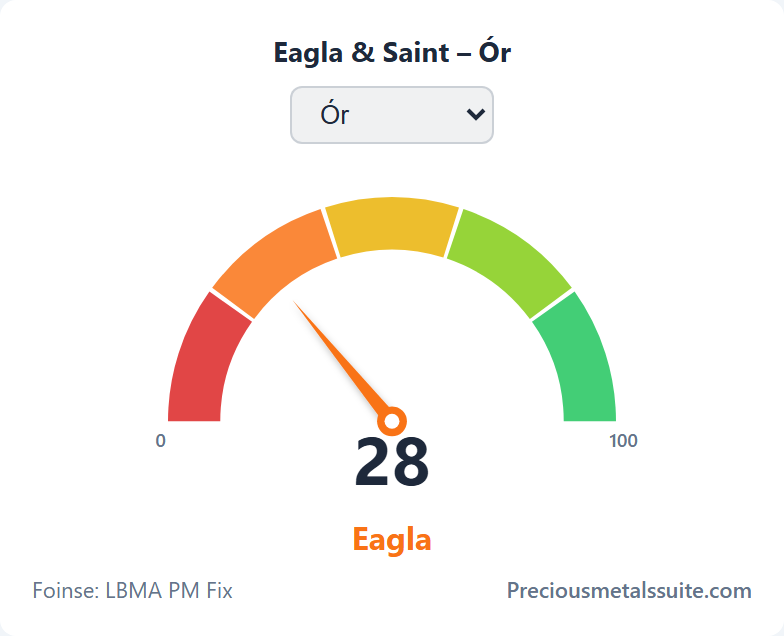Open the Ór metal dropdown
The width and height of the screenshot is (784, 636).
tap(392, 115)
